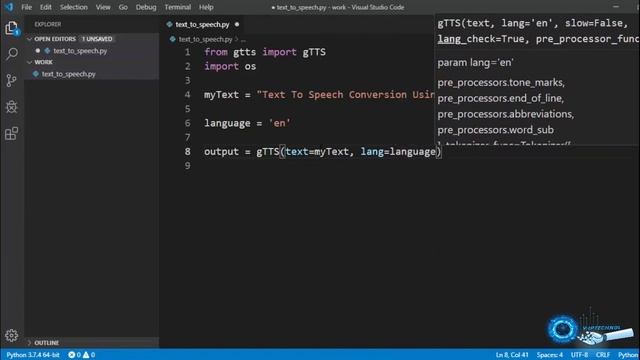Click Ln 8, Col 41 in status bar

512,355
